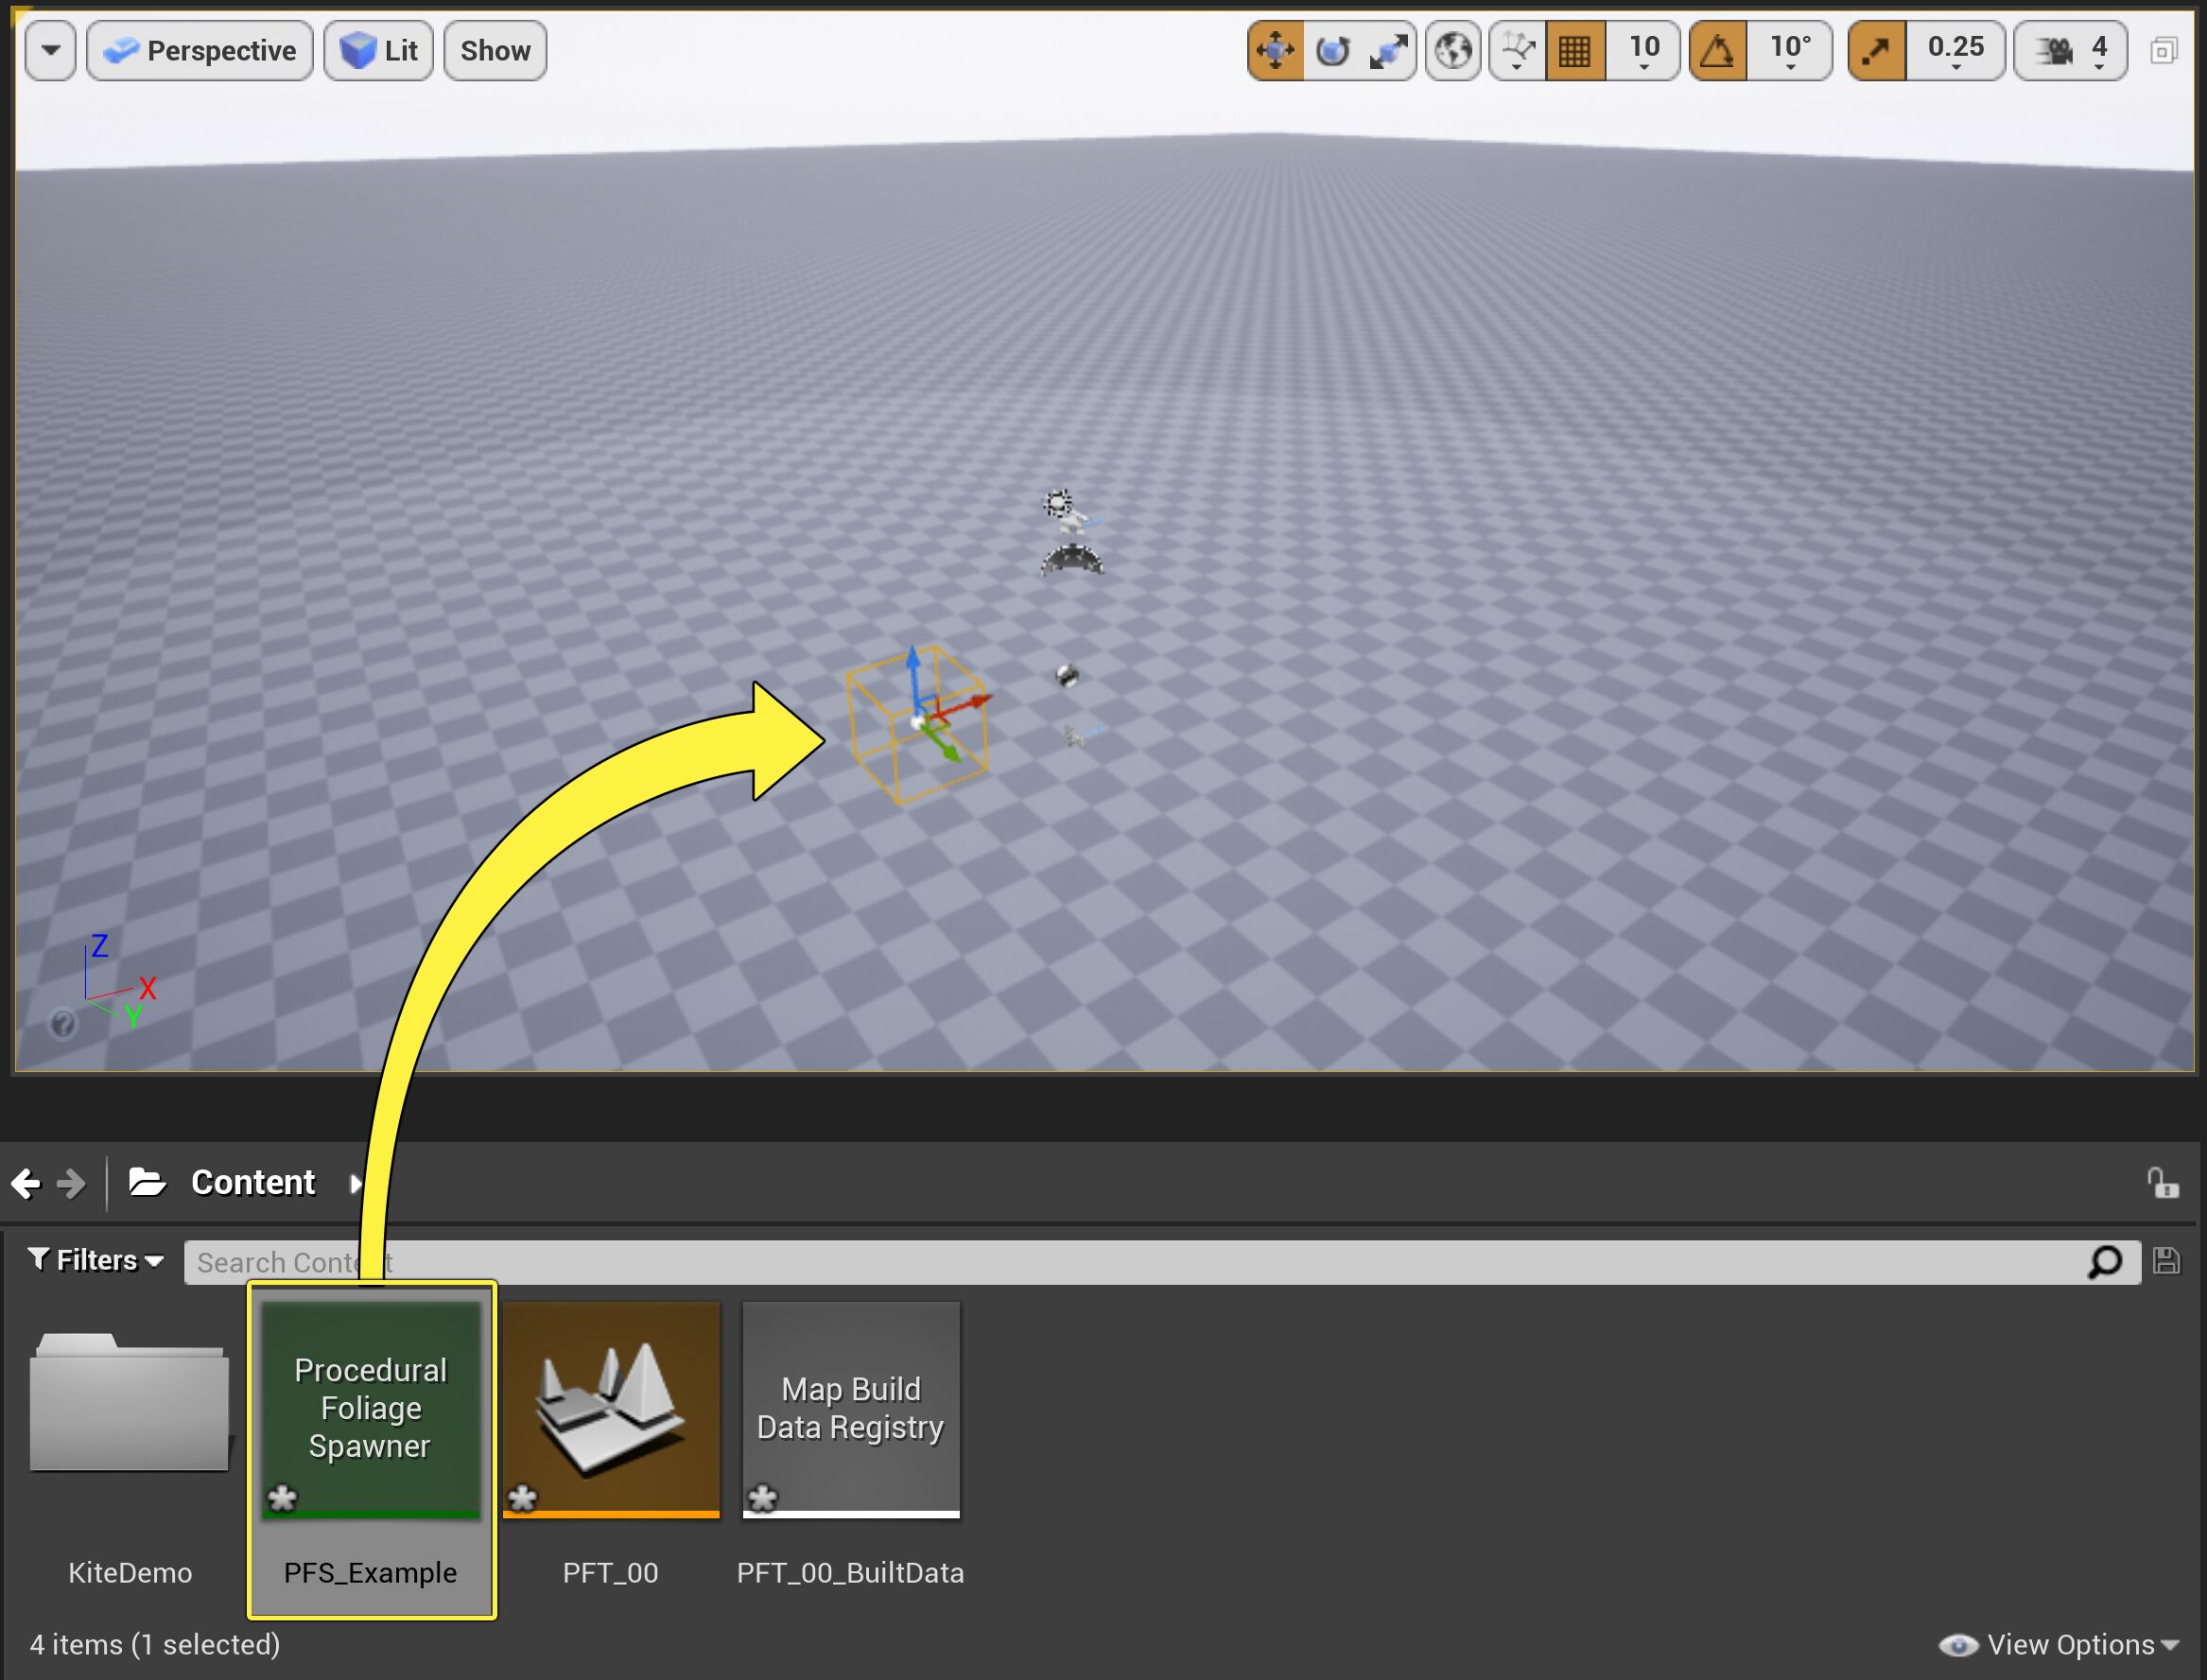Viewport: 2207px width, 1680px height.
Task: Select the rotate gizmo tool
Action: [x=1332, y=50]
